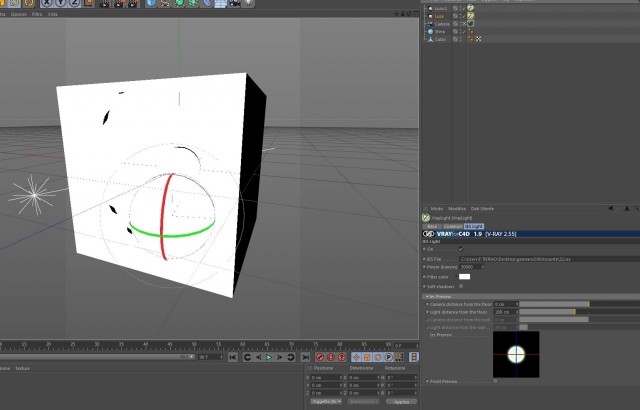640x410 pixels.
Task: Toggle visibility dots of the Sfera object
Action: pyautogui.click(x=461, y=31)
